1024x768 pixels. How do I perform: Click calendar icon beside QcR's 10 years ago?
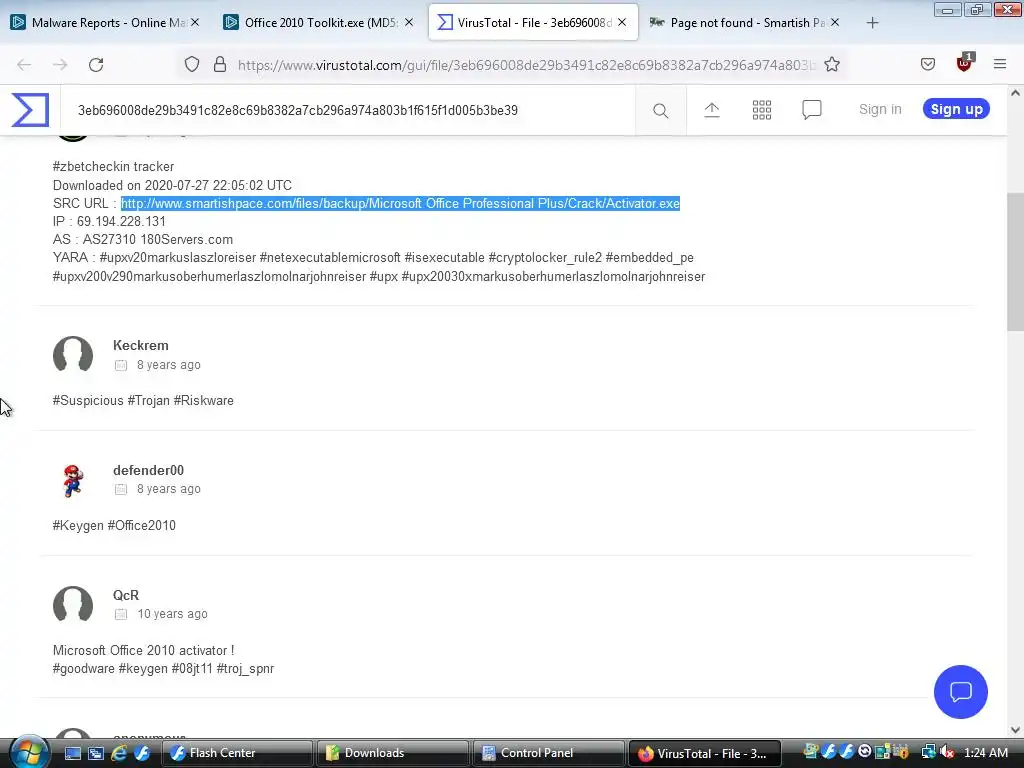121,615
